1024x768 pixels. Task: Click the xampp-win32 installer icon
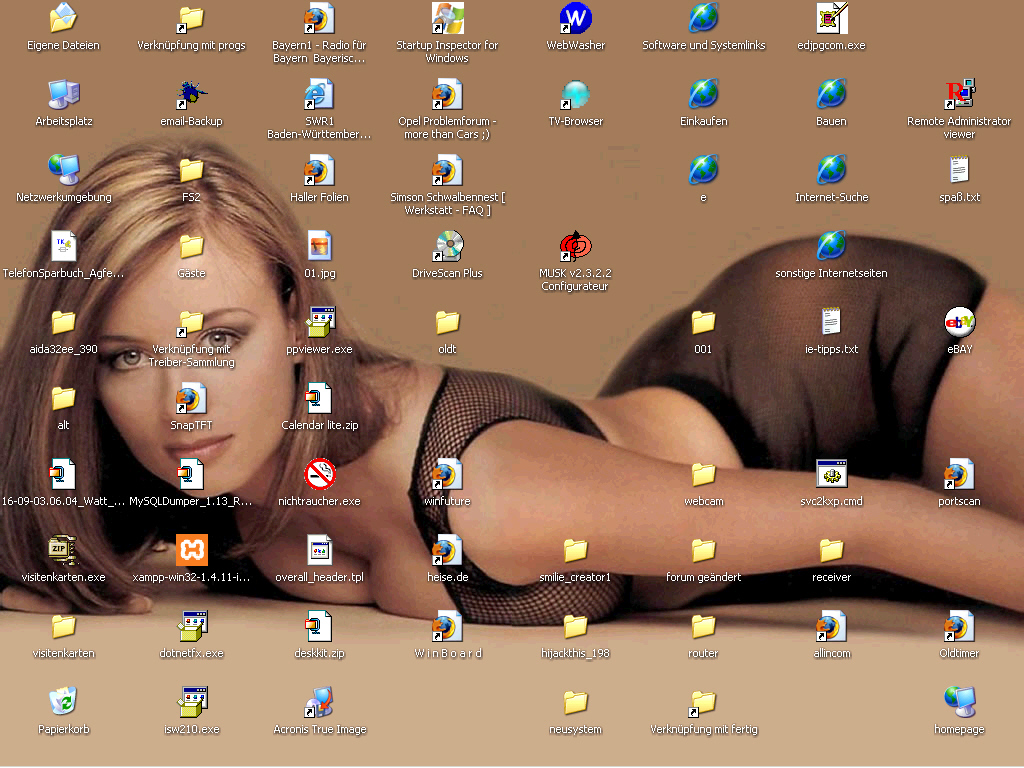coord(191,552)
